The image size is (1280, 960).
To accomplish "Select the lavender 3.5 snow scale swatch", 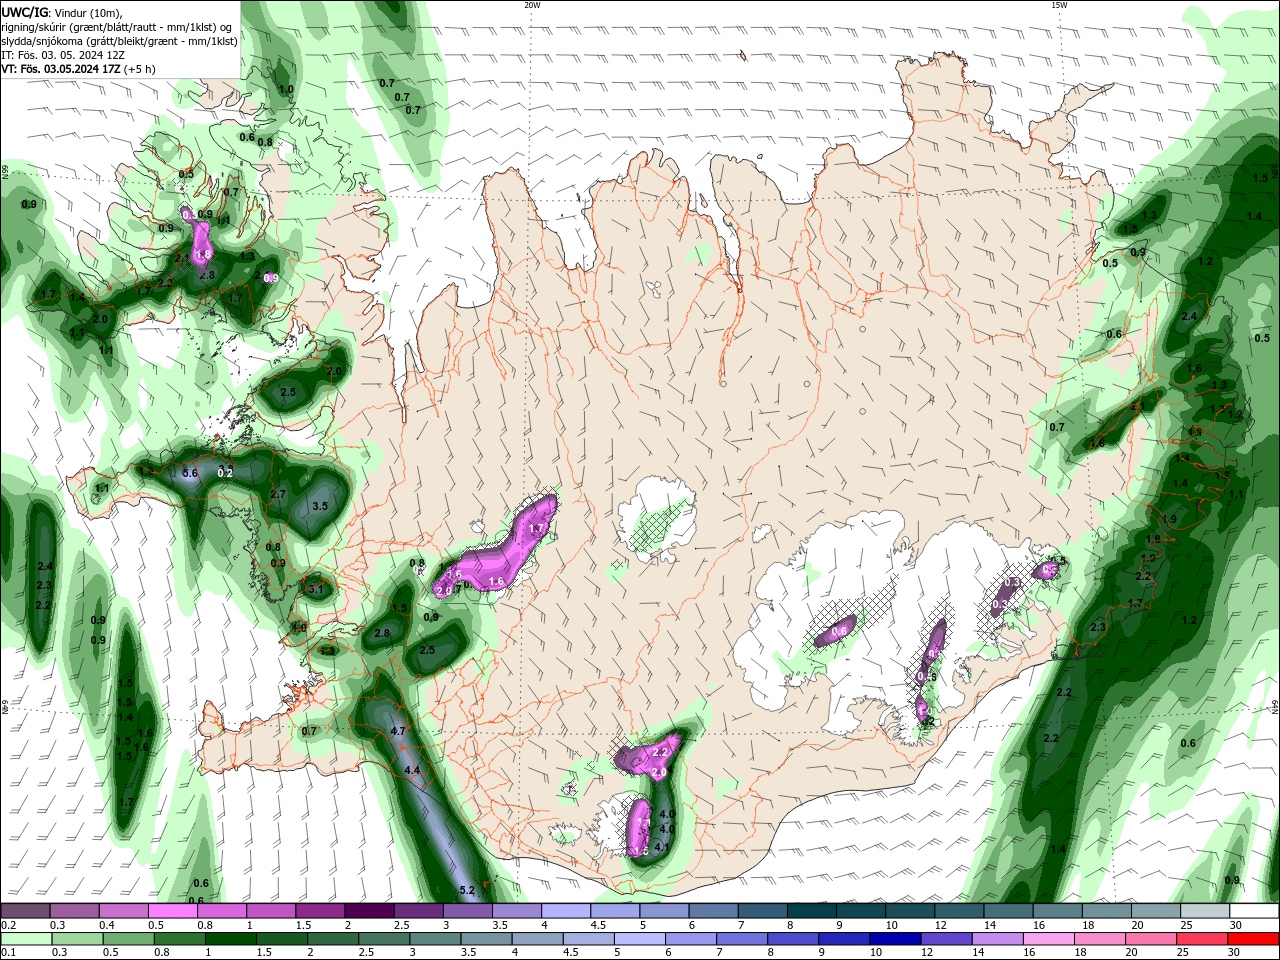I will [515, 911].
